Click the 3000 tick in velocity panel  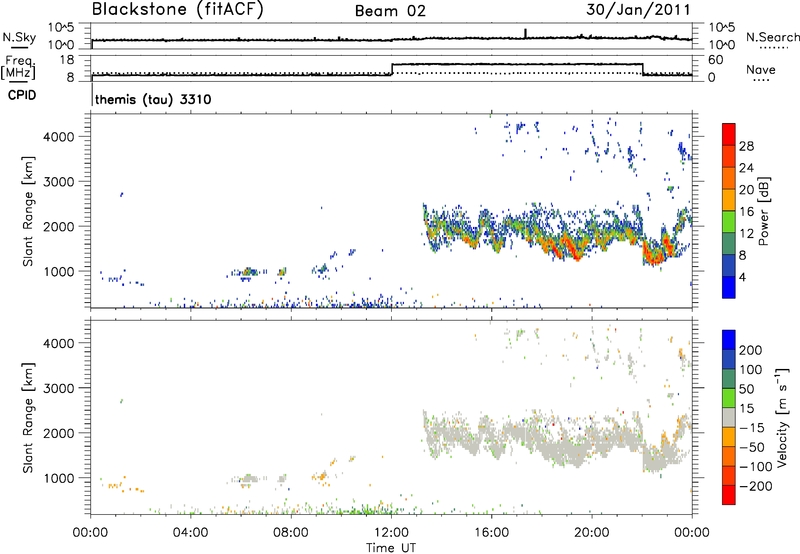pyautogui.click(x=59, y=388)
